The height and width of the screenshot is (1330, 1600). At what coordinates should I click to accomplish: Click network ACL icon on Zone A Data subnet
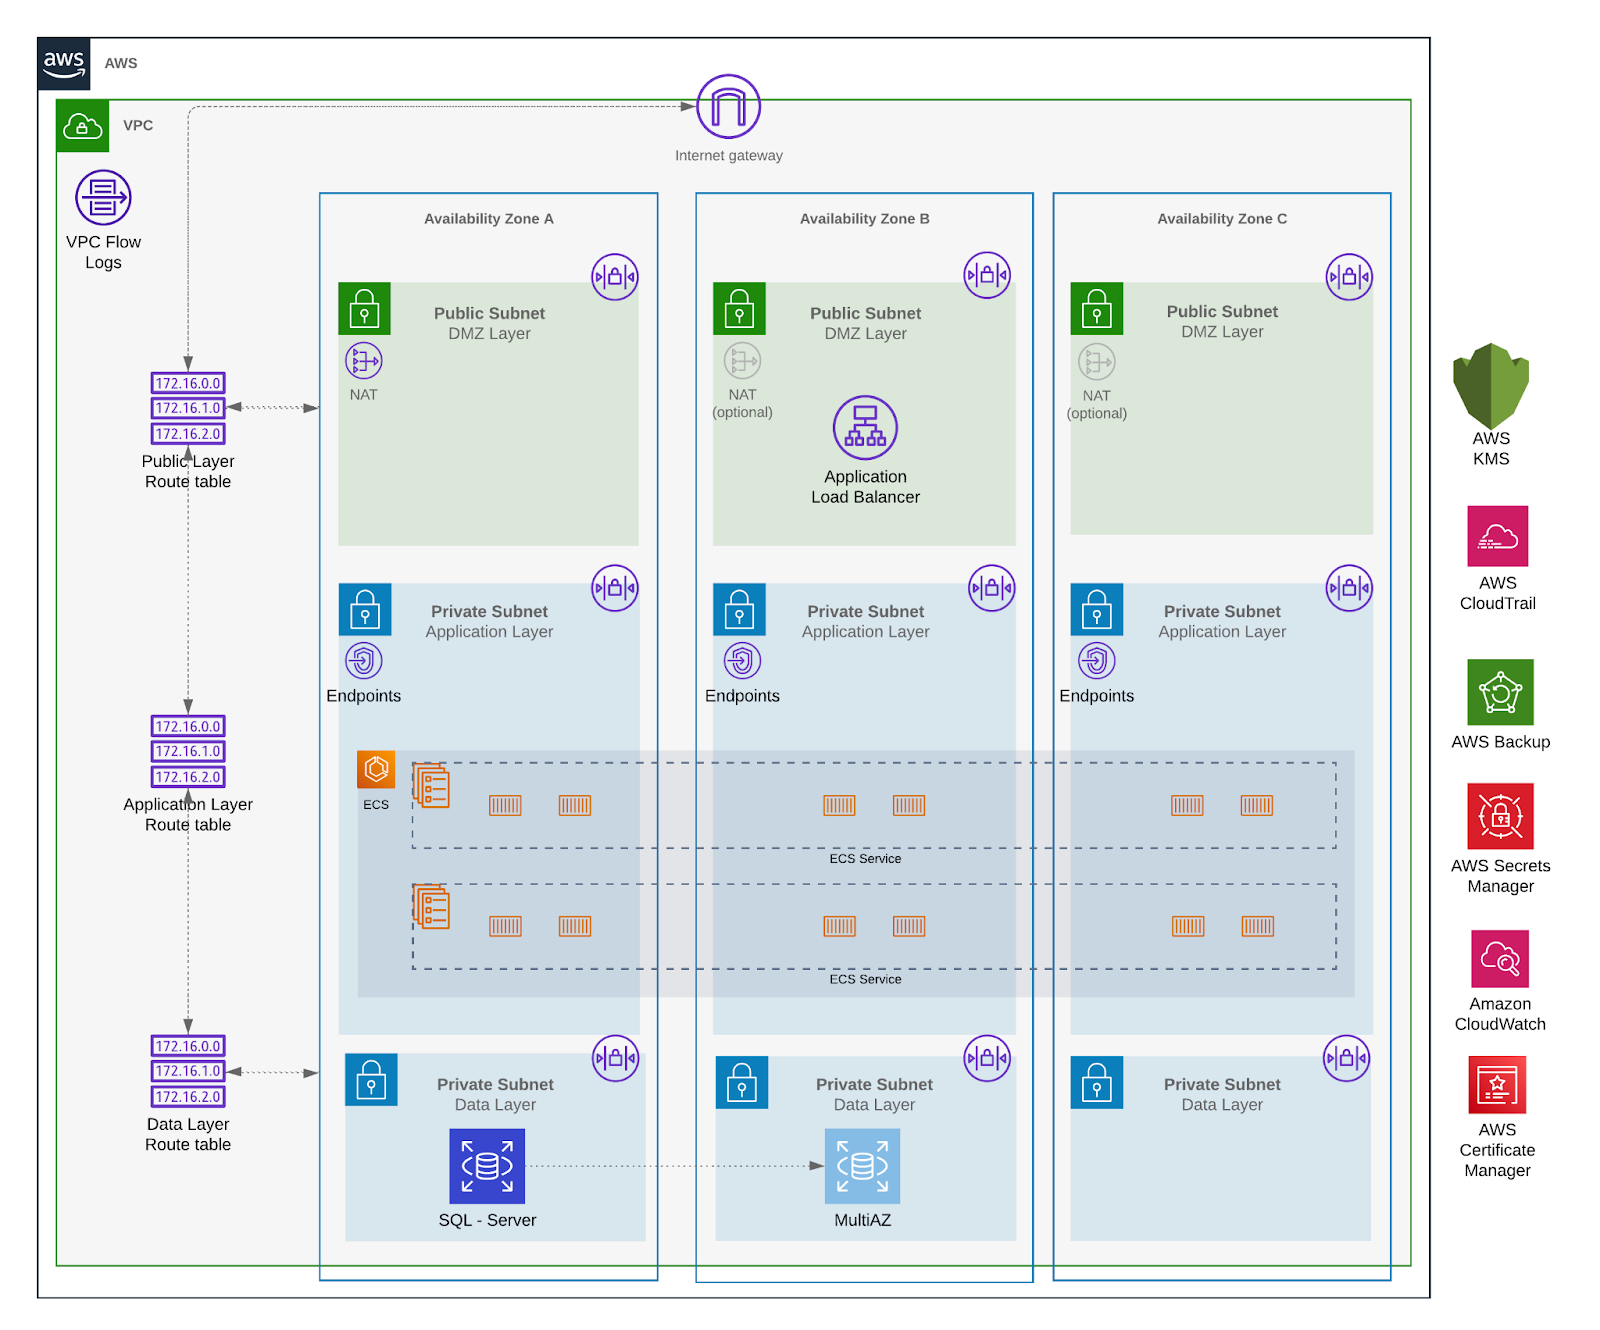(x=615, y=1058)
